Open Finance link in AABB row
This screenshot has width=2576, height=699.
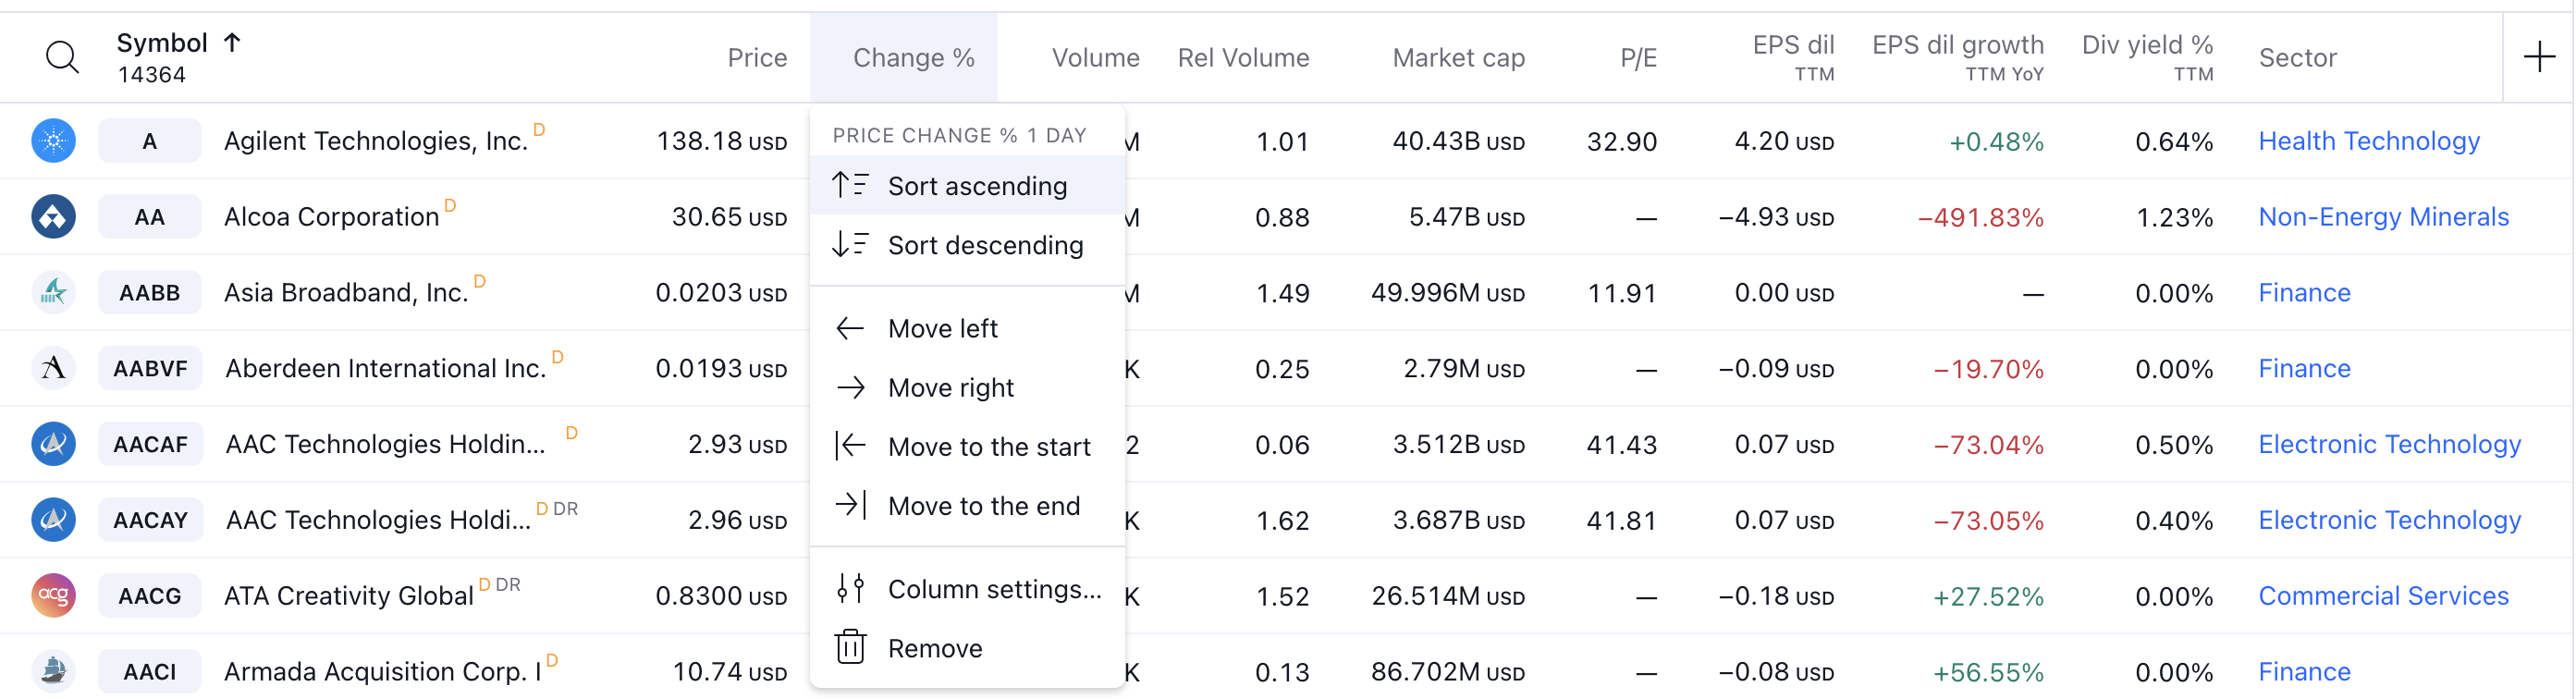[2304, 293]
